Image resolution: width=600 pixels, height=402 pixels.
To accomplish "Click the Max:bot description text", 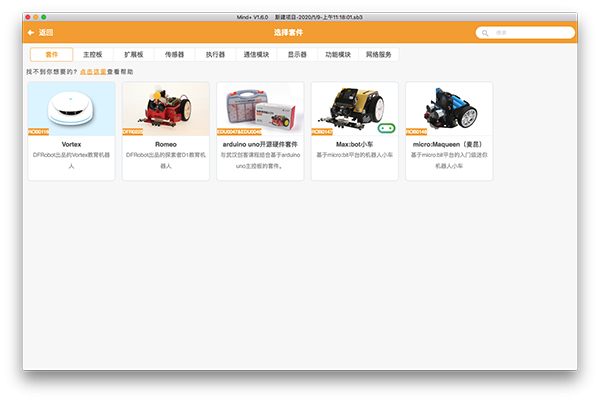I will coord(355,155).
